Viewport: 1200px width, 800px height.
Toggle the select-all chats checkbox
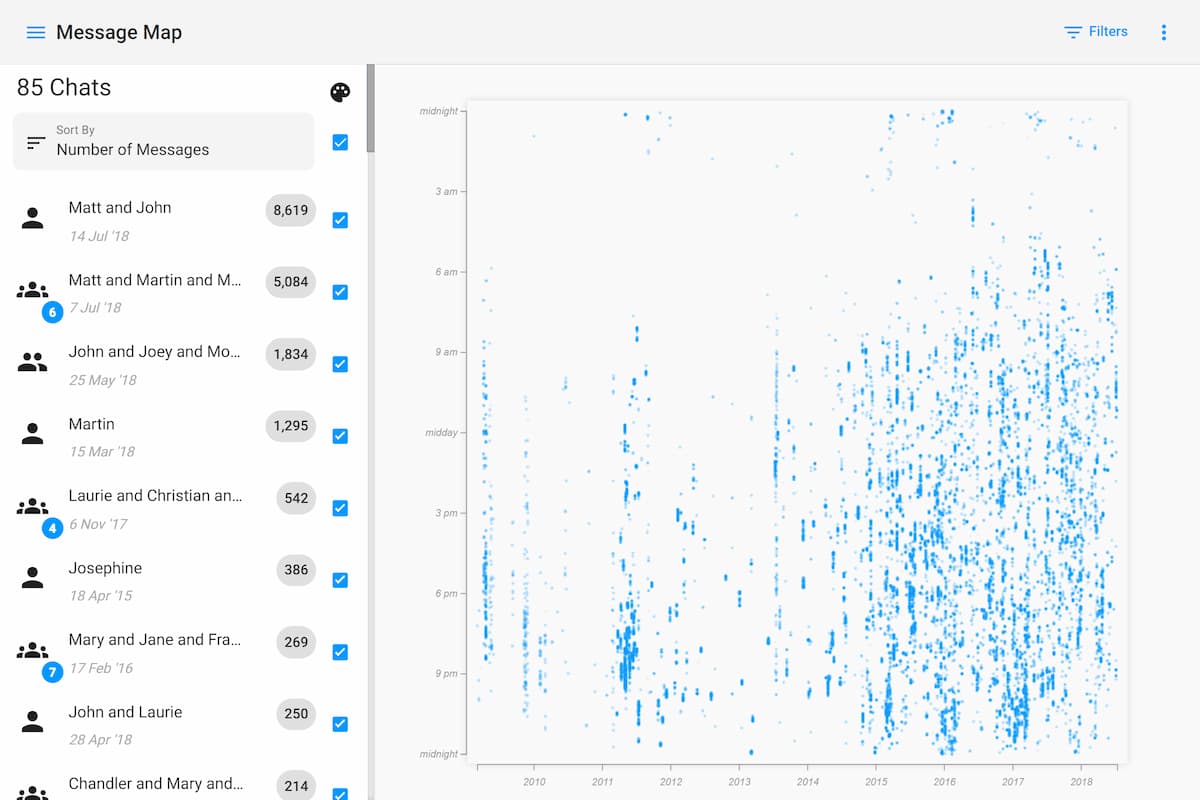click(340, 142)
